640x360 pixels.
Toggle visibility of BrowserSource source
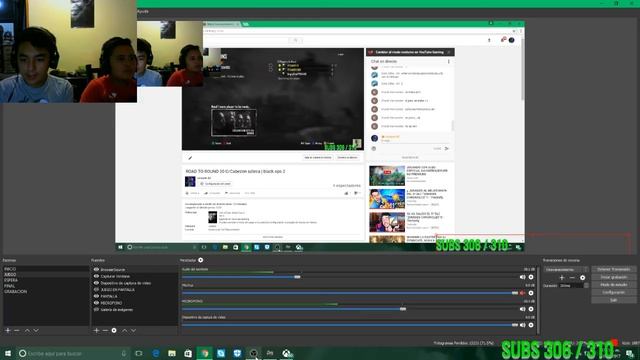(x=96, y=270)
